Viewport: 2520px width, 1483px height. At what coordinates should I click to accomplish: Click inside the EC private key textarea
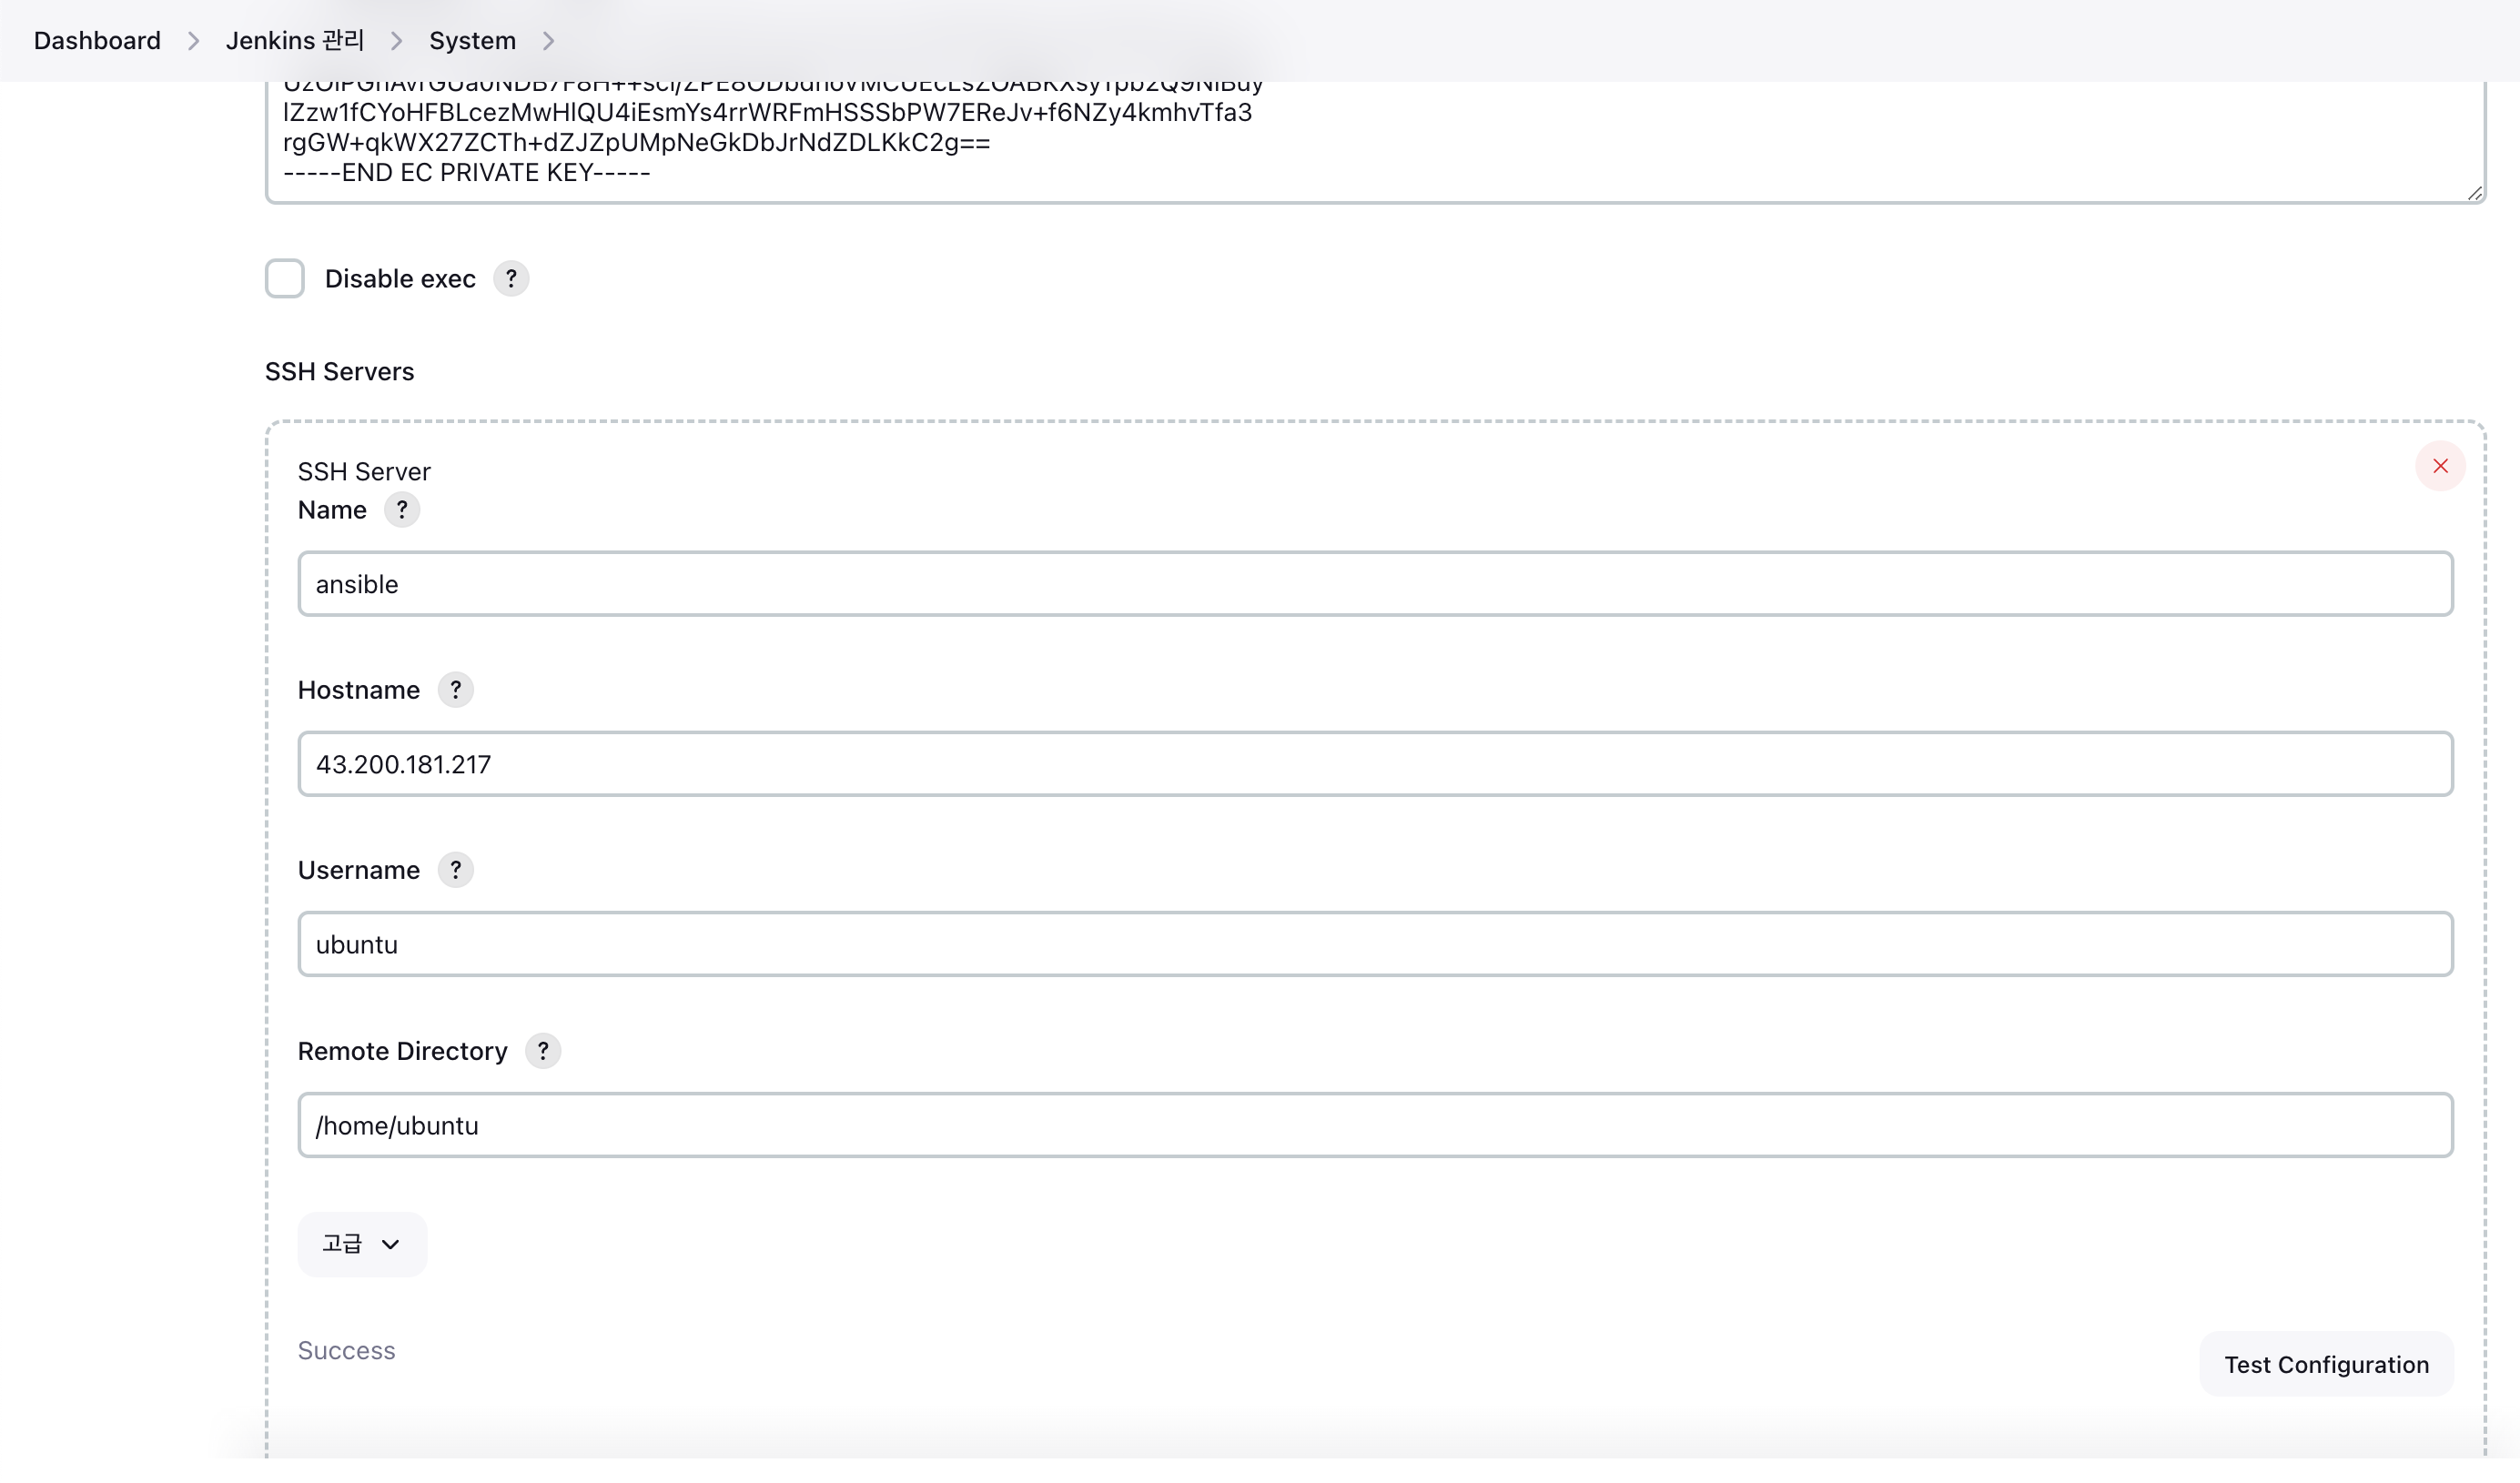pos(1375,142)
